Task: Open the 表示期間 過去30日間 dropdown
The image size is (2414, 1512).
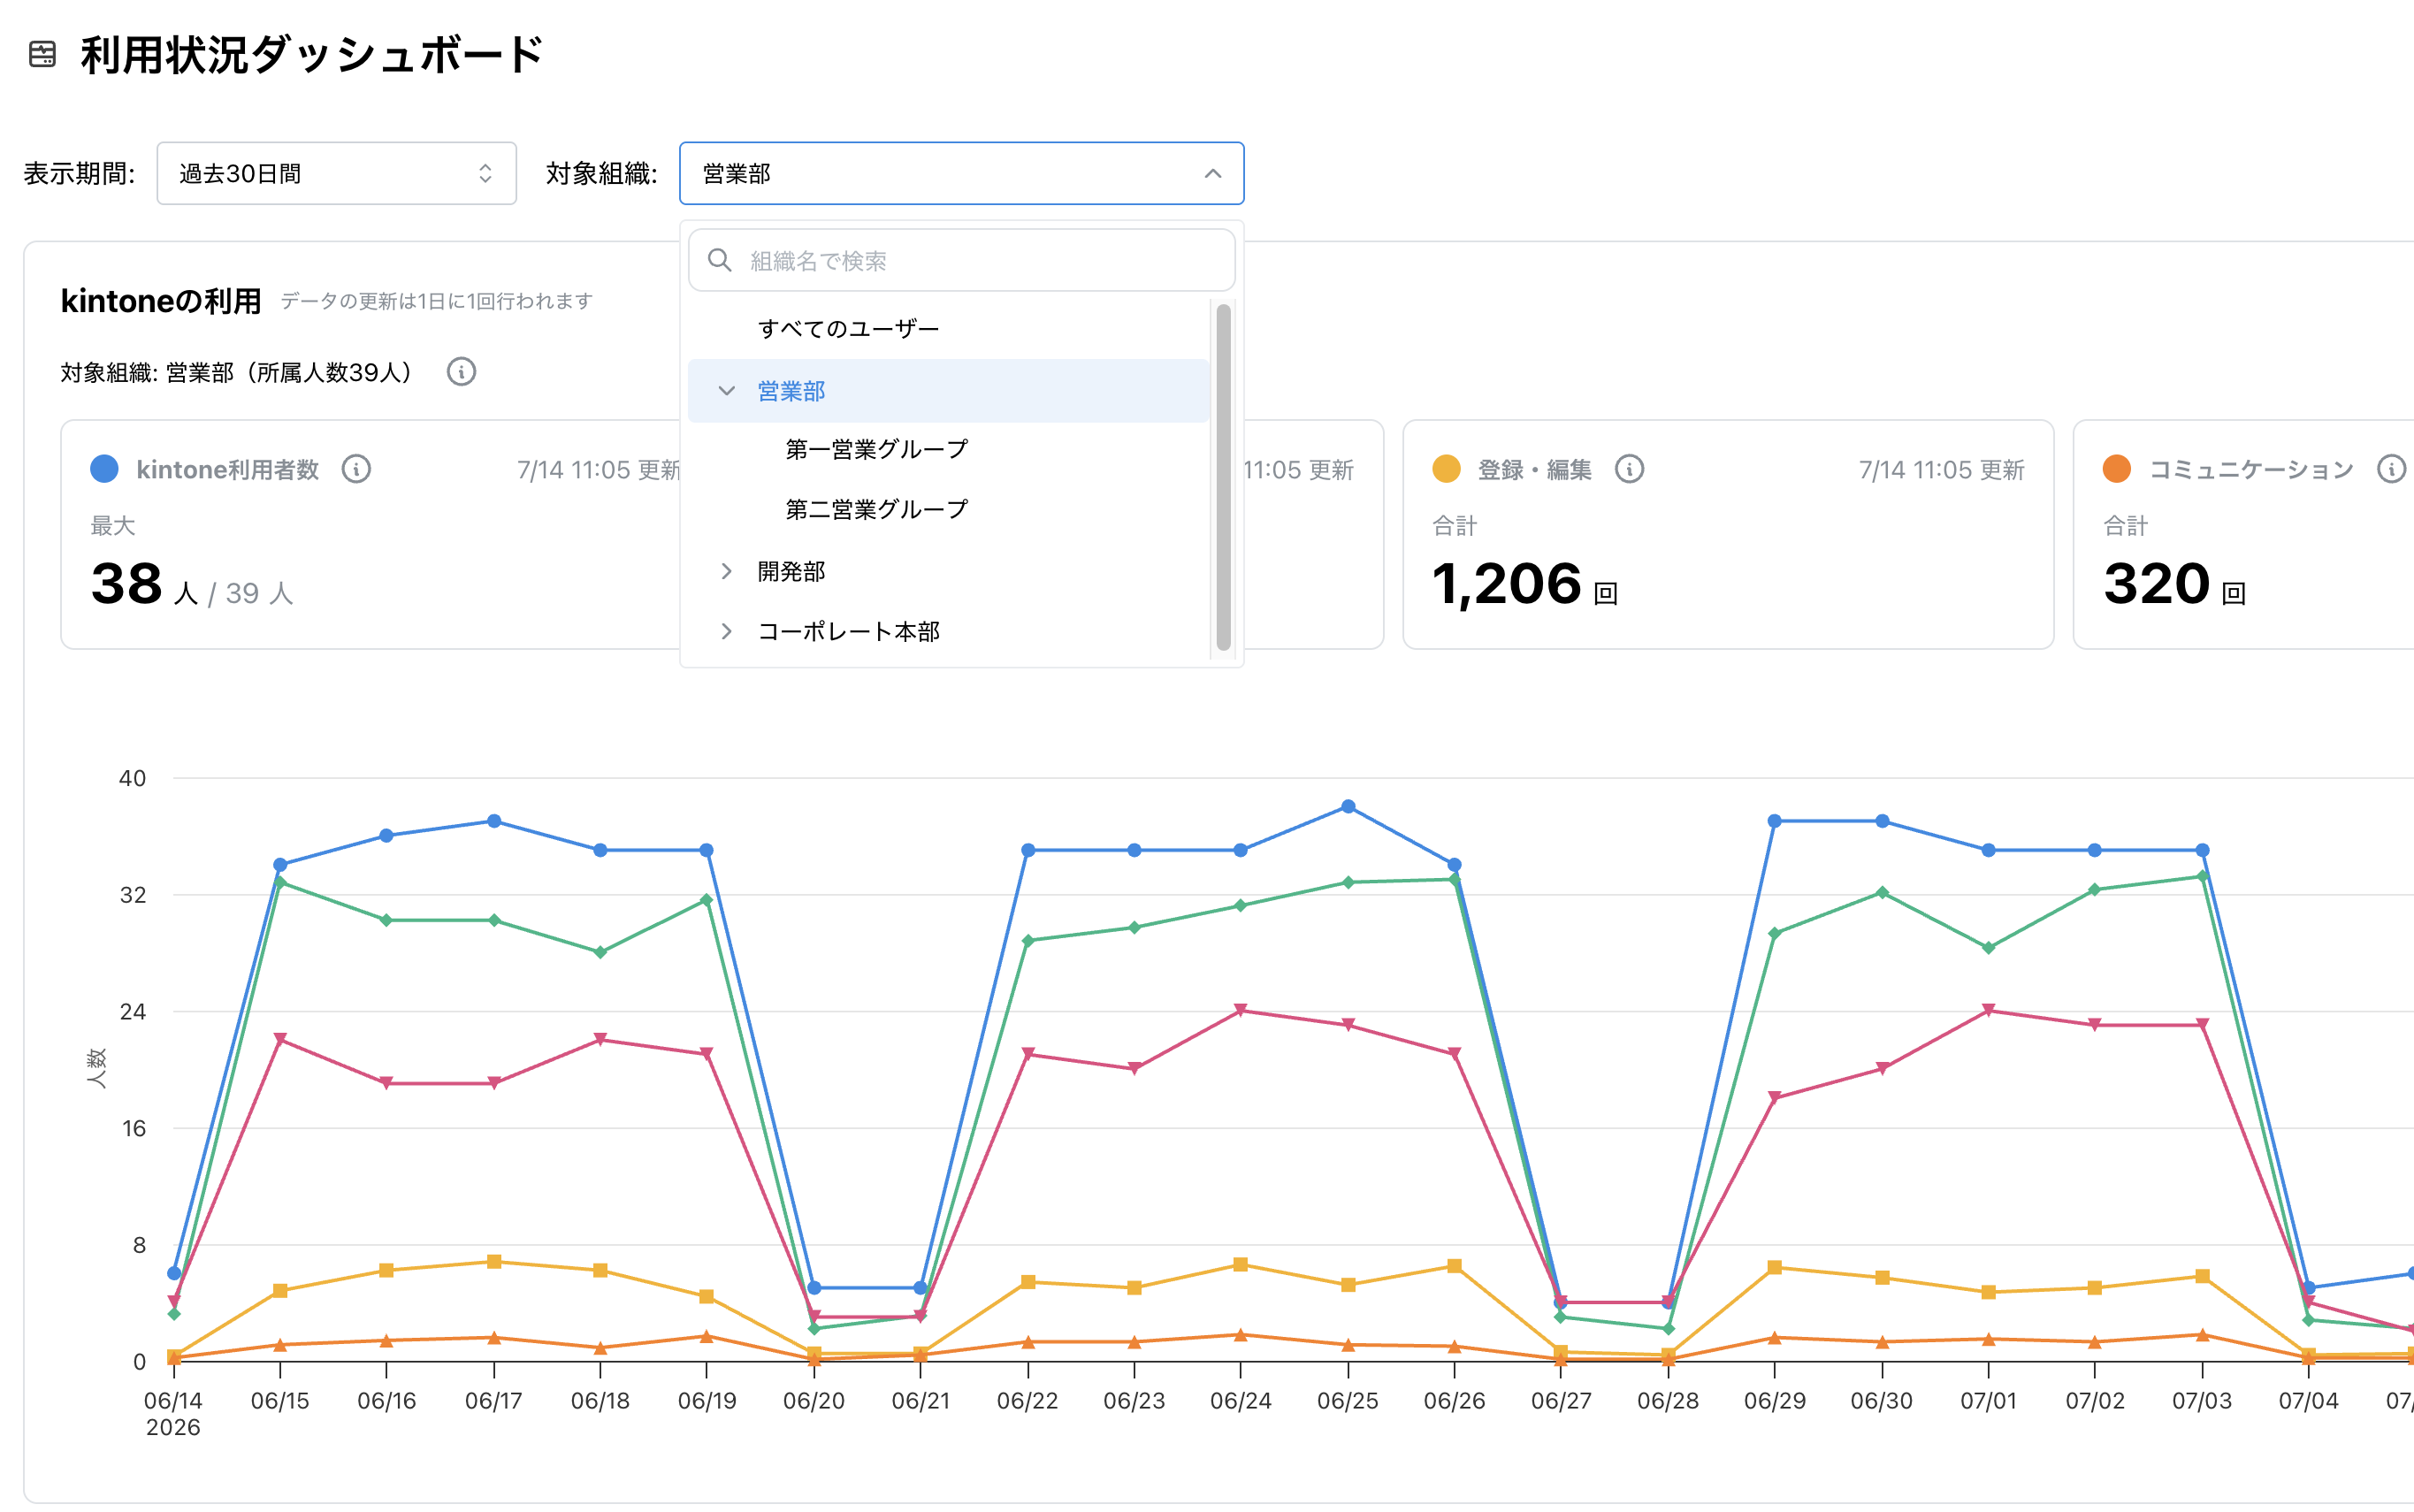Action: (336, 174)
